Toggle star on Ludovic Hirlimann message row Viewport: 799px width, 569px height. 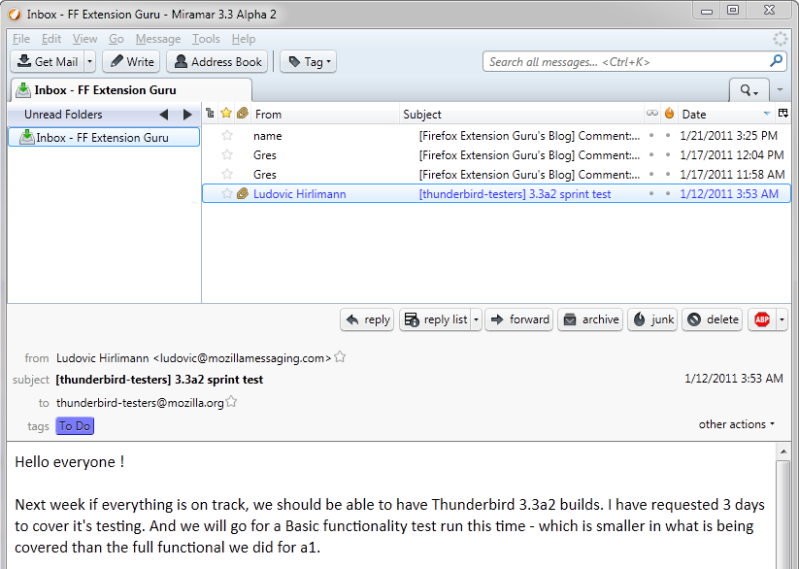click(227, 194)
